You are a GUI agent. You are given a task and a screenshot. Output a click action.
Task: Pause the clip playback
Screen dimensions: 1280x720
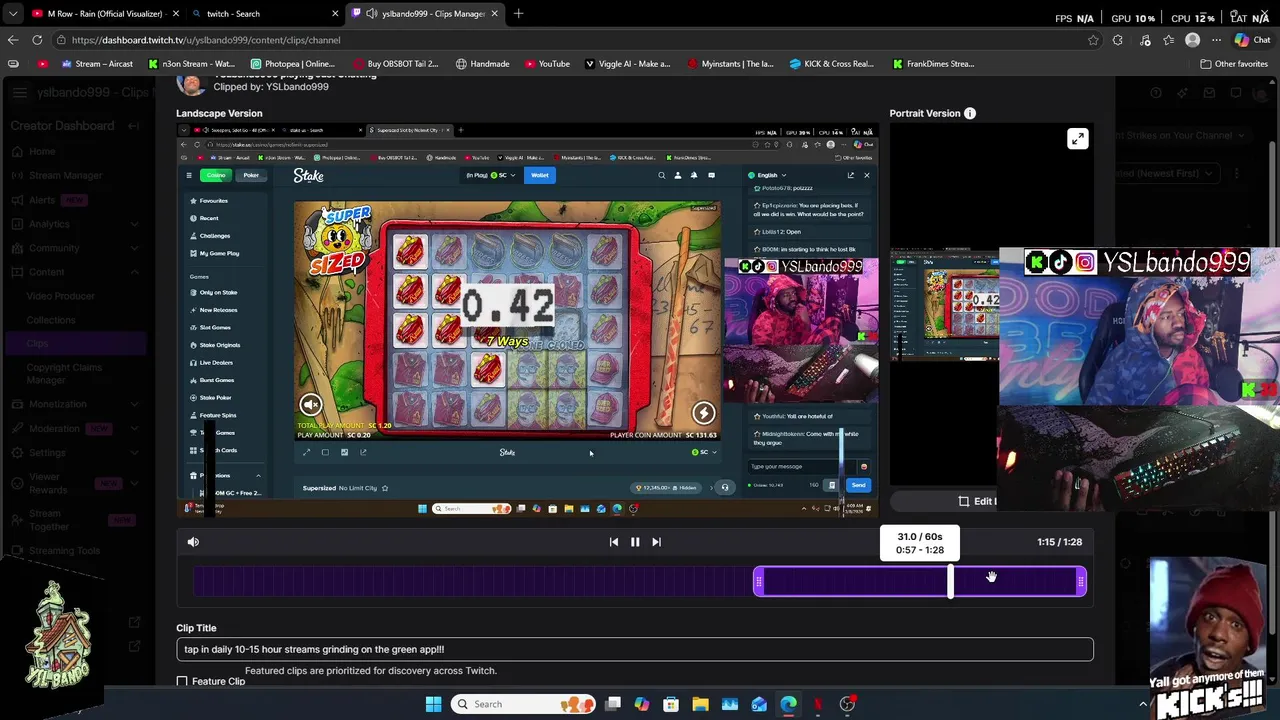635,542
